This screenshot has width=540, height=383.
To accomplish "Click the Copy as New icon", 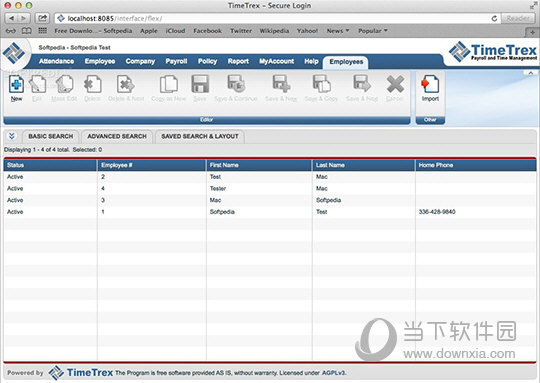I will point(169,84).
